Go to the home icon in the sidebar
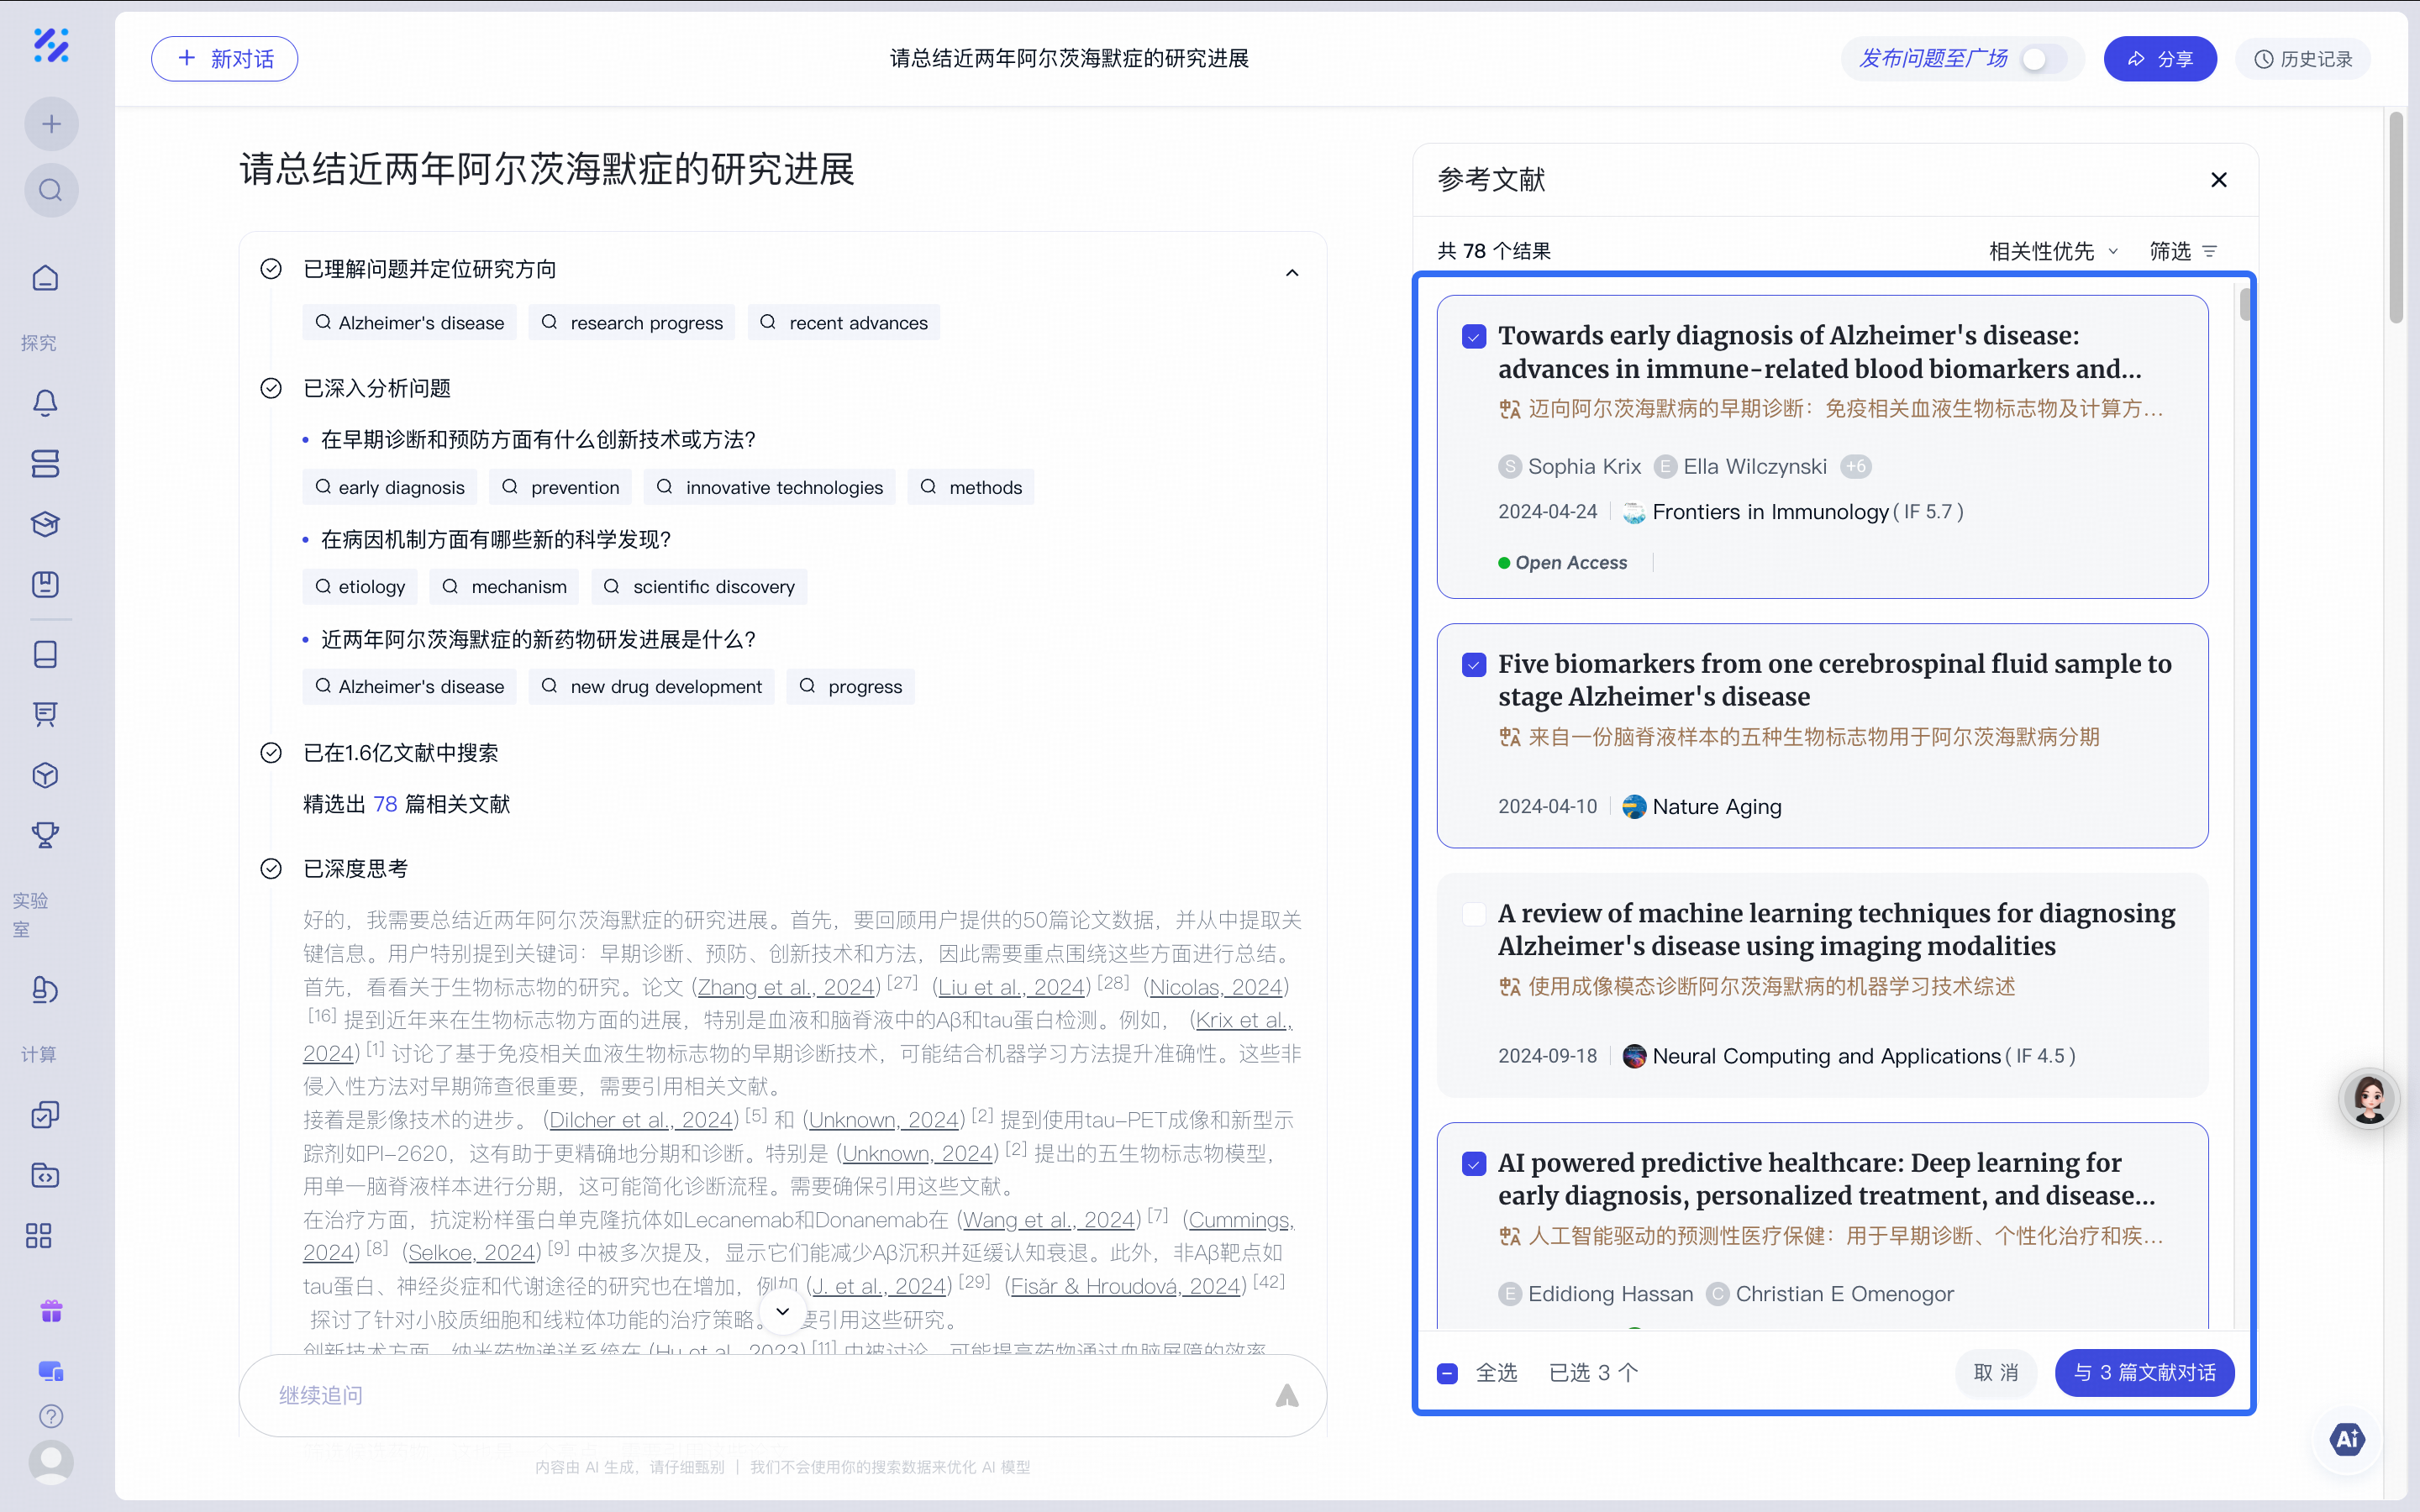This screenshot has height=1512, width=2420. pos(45,278)
